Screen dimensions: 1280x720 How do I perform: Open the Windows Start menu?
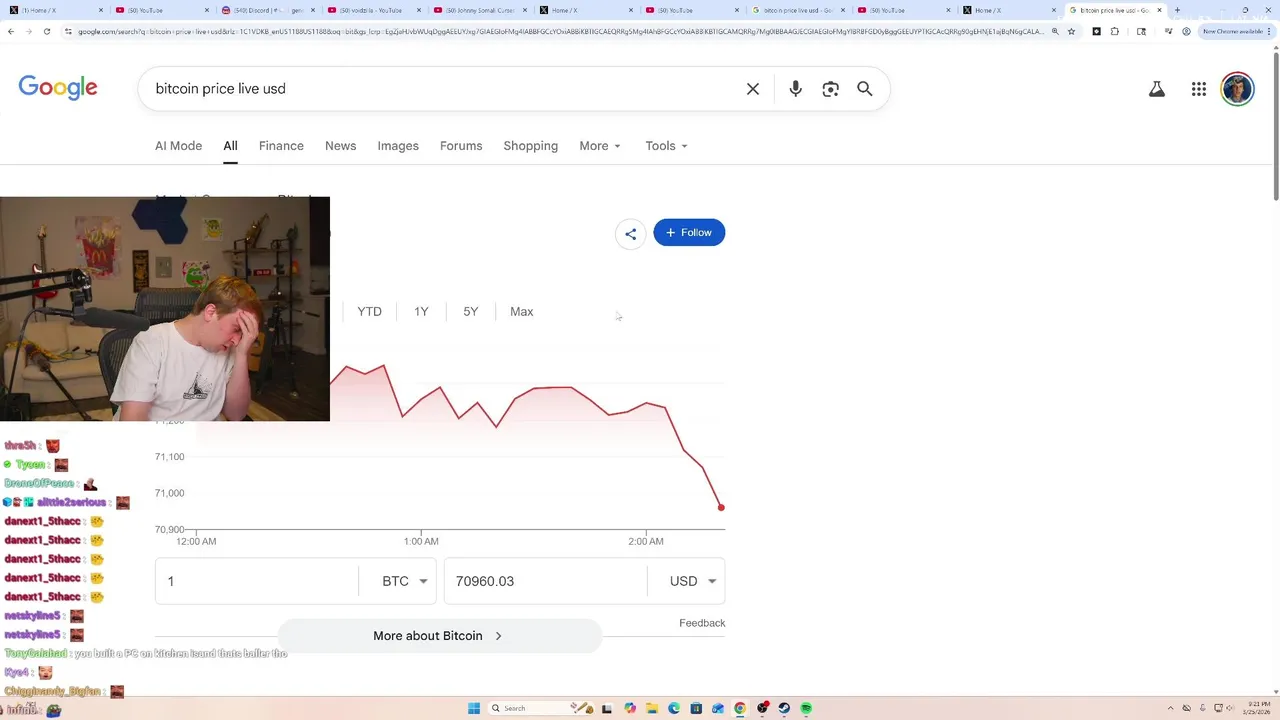coord(474,708)
